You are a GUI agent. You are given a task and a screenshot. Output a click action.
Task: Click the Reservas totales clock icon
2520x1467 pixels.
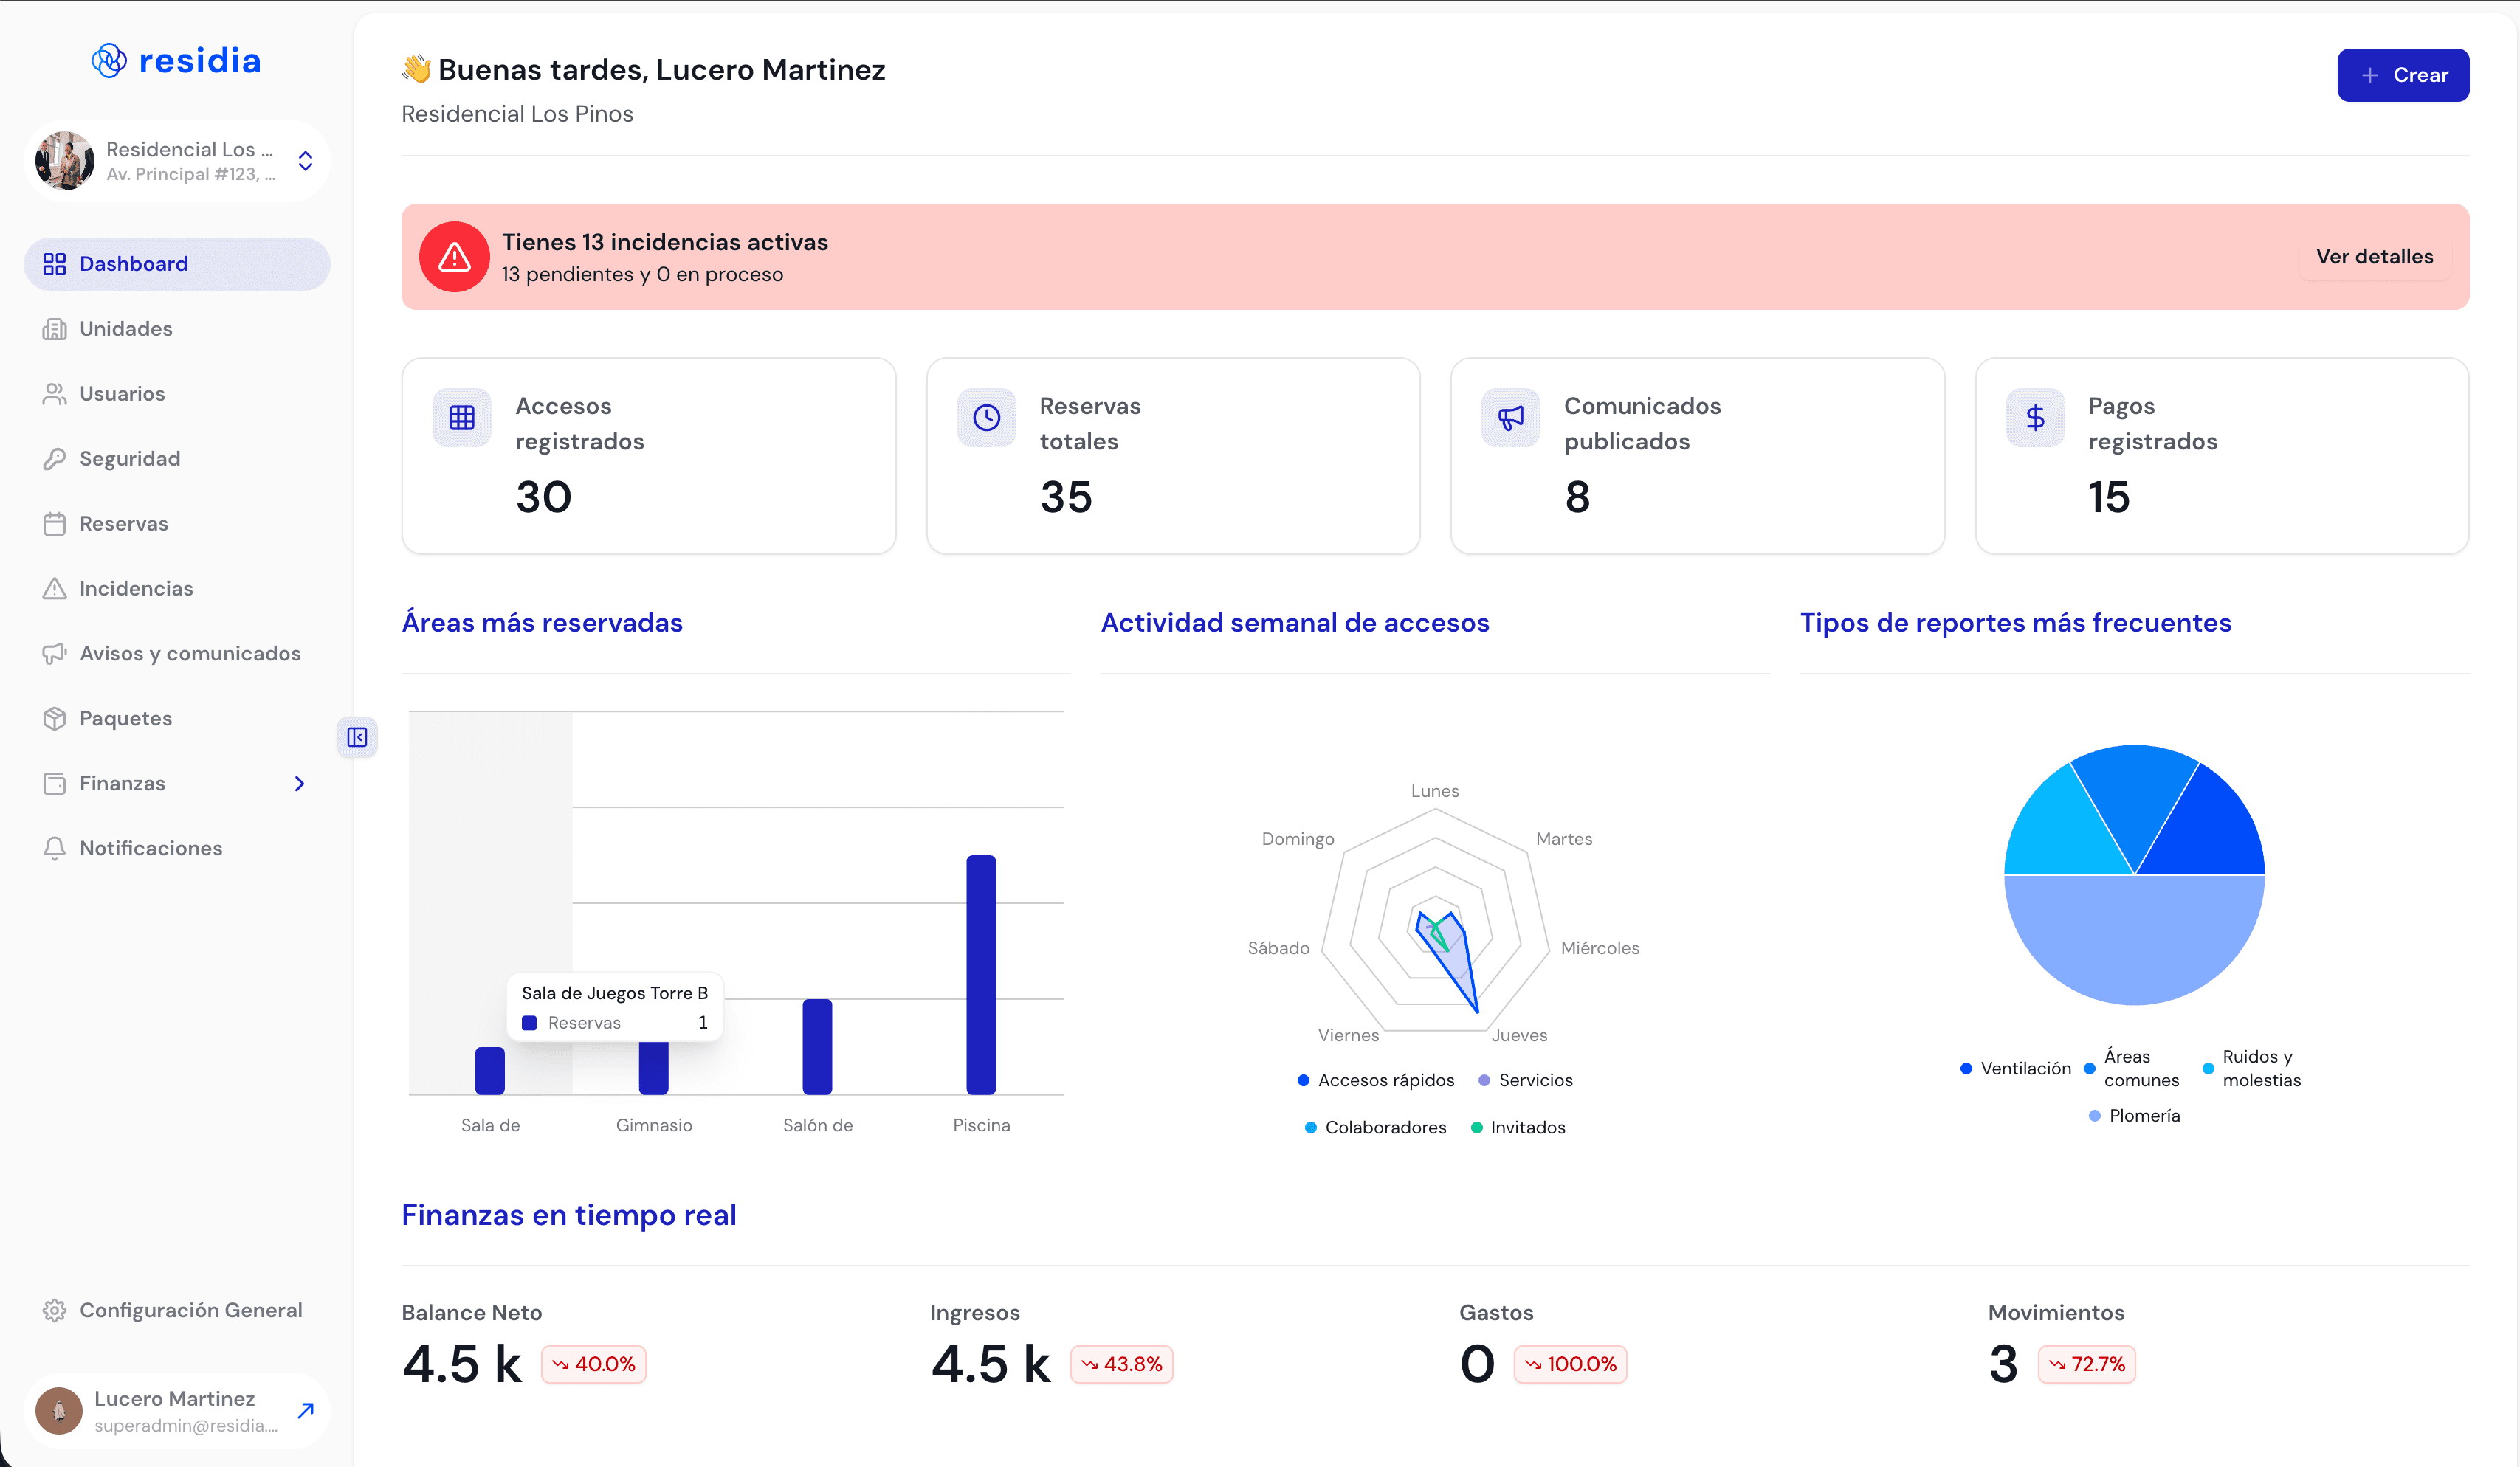(x=986, y=418)
